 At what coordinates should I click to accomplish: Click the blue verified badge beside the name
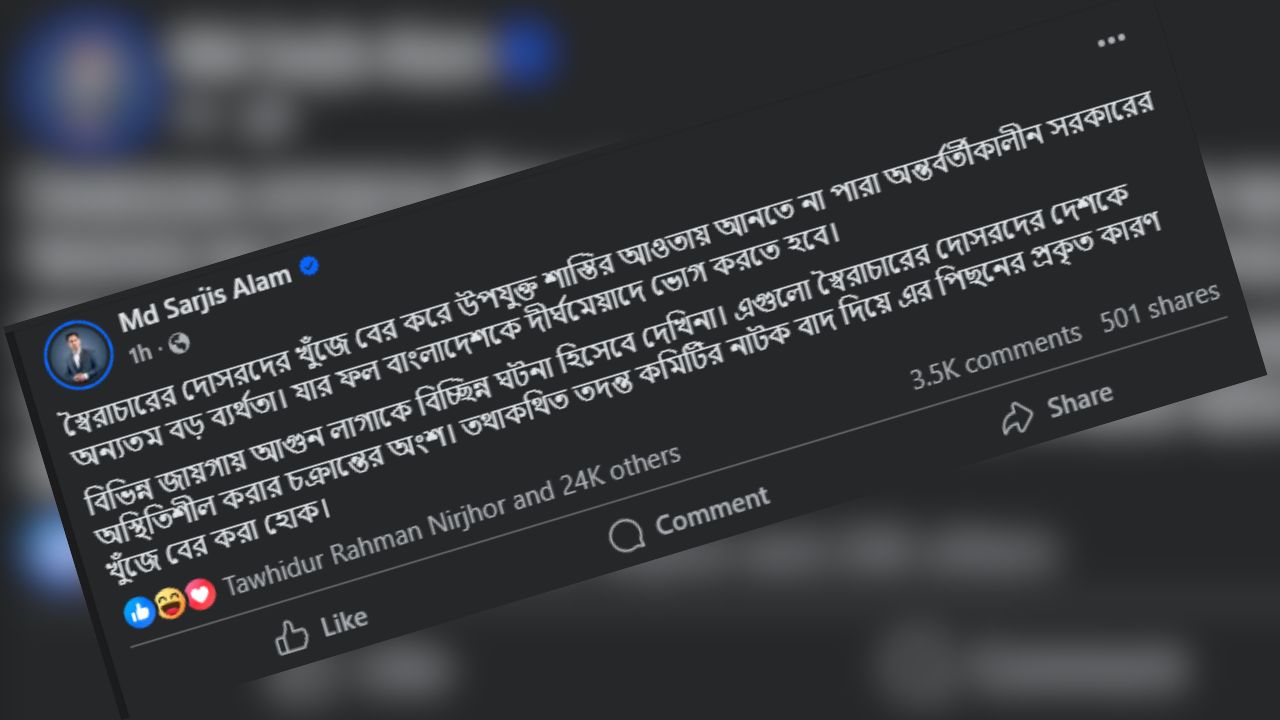pyautogui.click(x=310, y=265)
